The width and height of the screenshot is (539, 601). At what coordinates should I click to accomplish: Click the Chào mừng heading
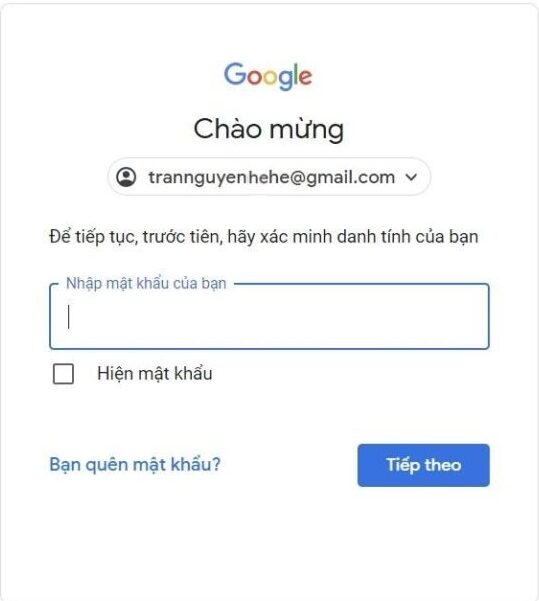pos(269,130)
